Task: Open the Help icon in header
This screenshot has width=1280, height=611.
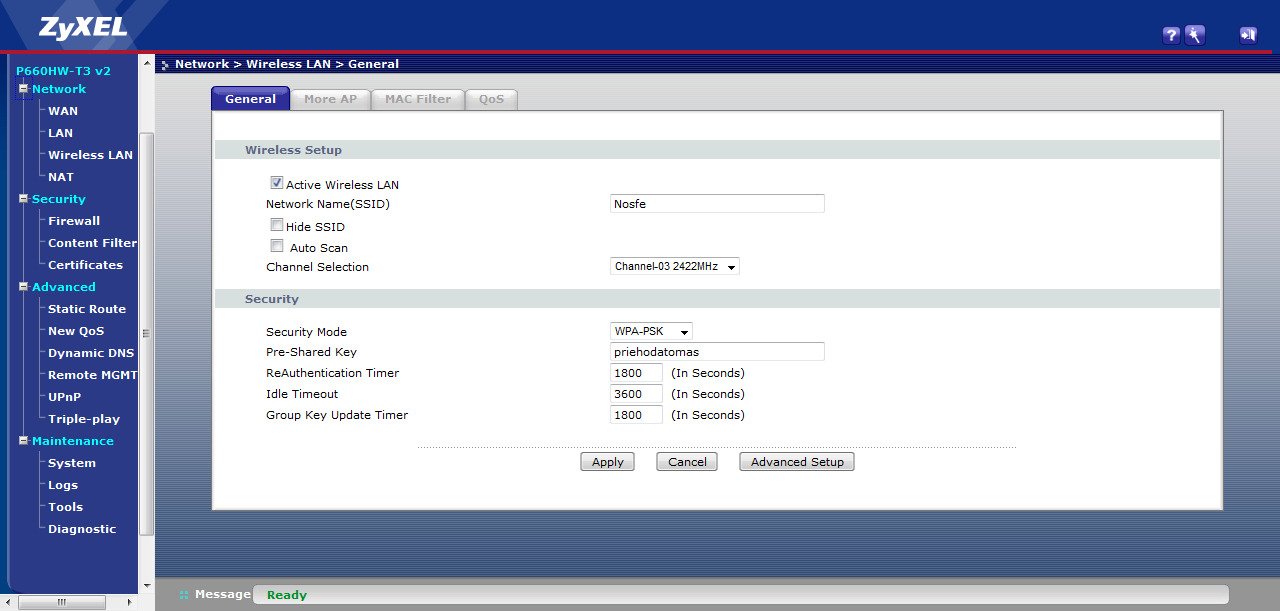Action: (x=1171, y=35)
